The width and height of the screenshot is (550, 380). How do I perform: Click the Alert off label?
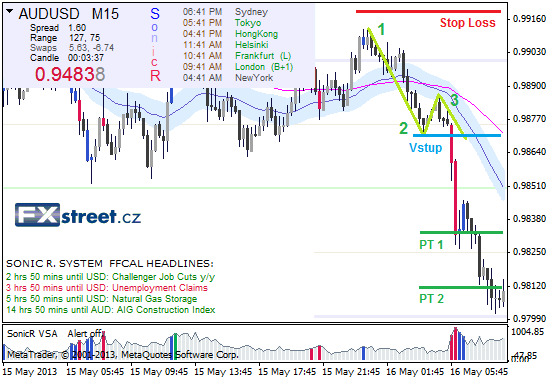85,333
